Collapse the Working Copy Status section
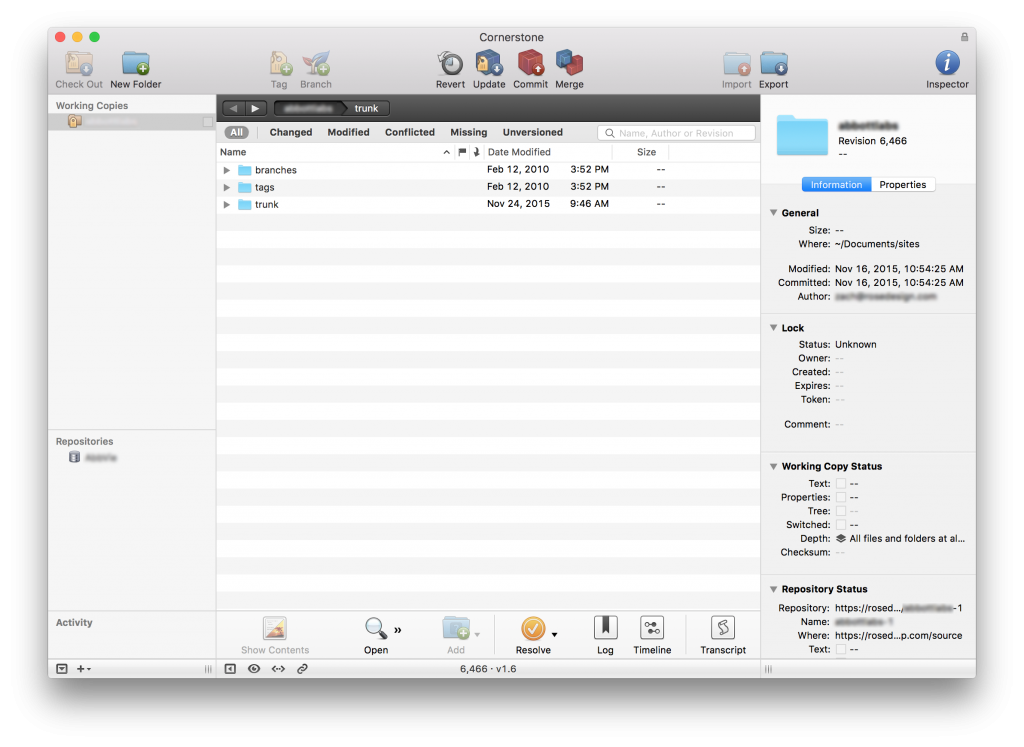Viewport: 1024px width, 747px height. tap(773, 466)
